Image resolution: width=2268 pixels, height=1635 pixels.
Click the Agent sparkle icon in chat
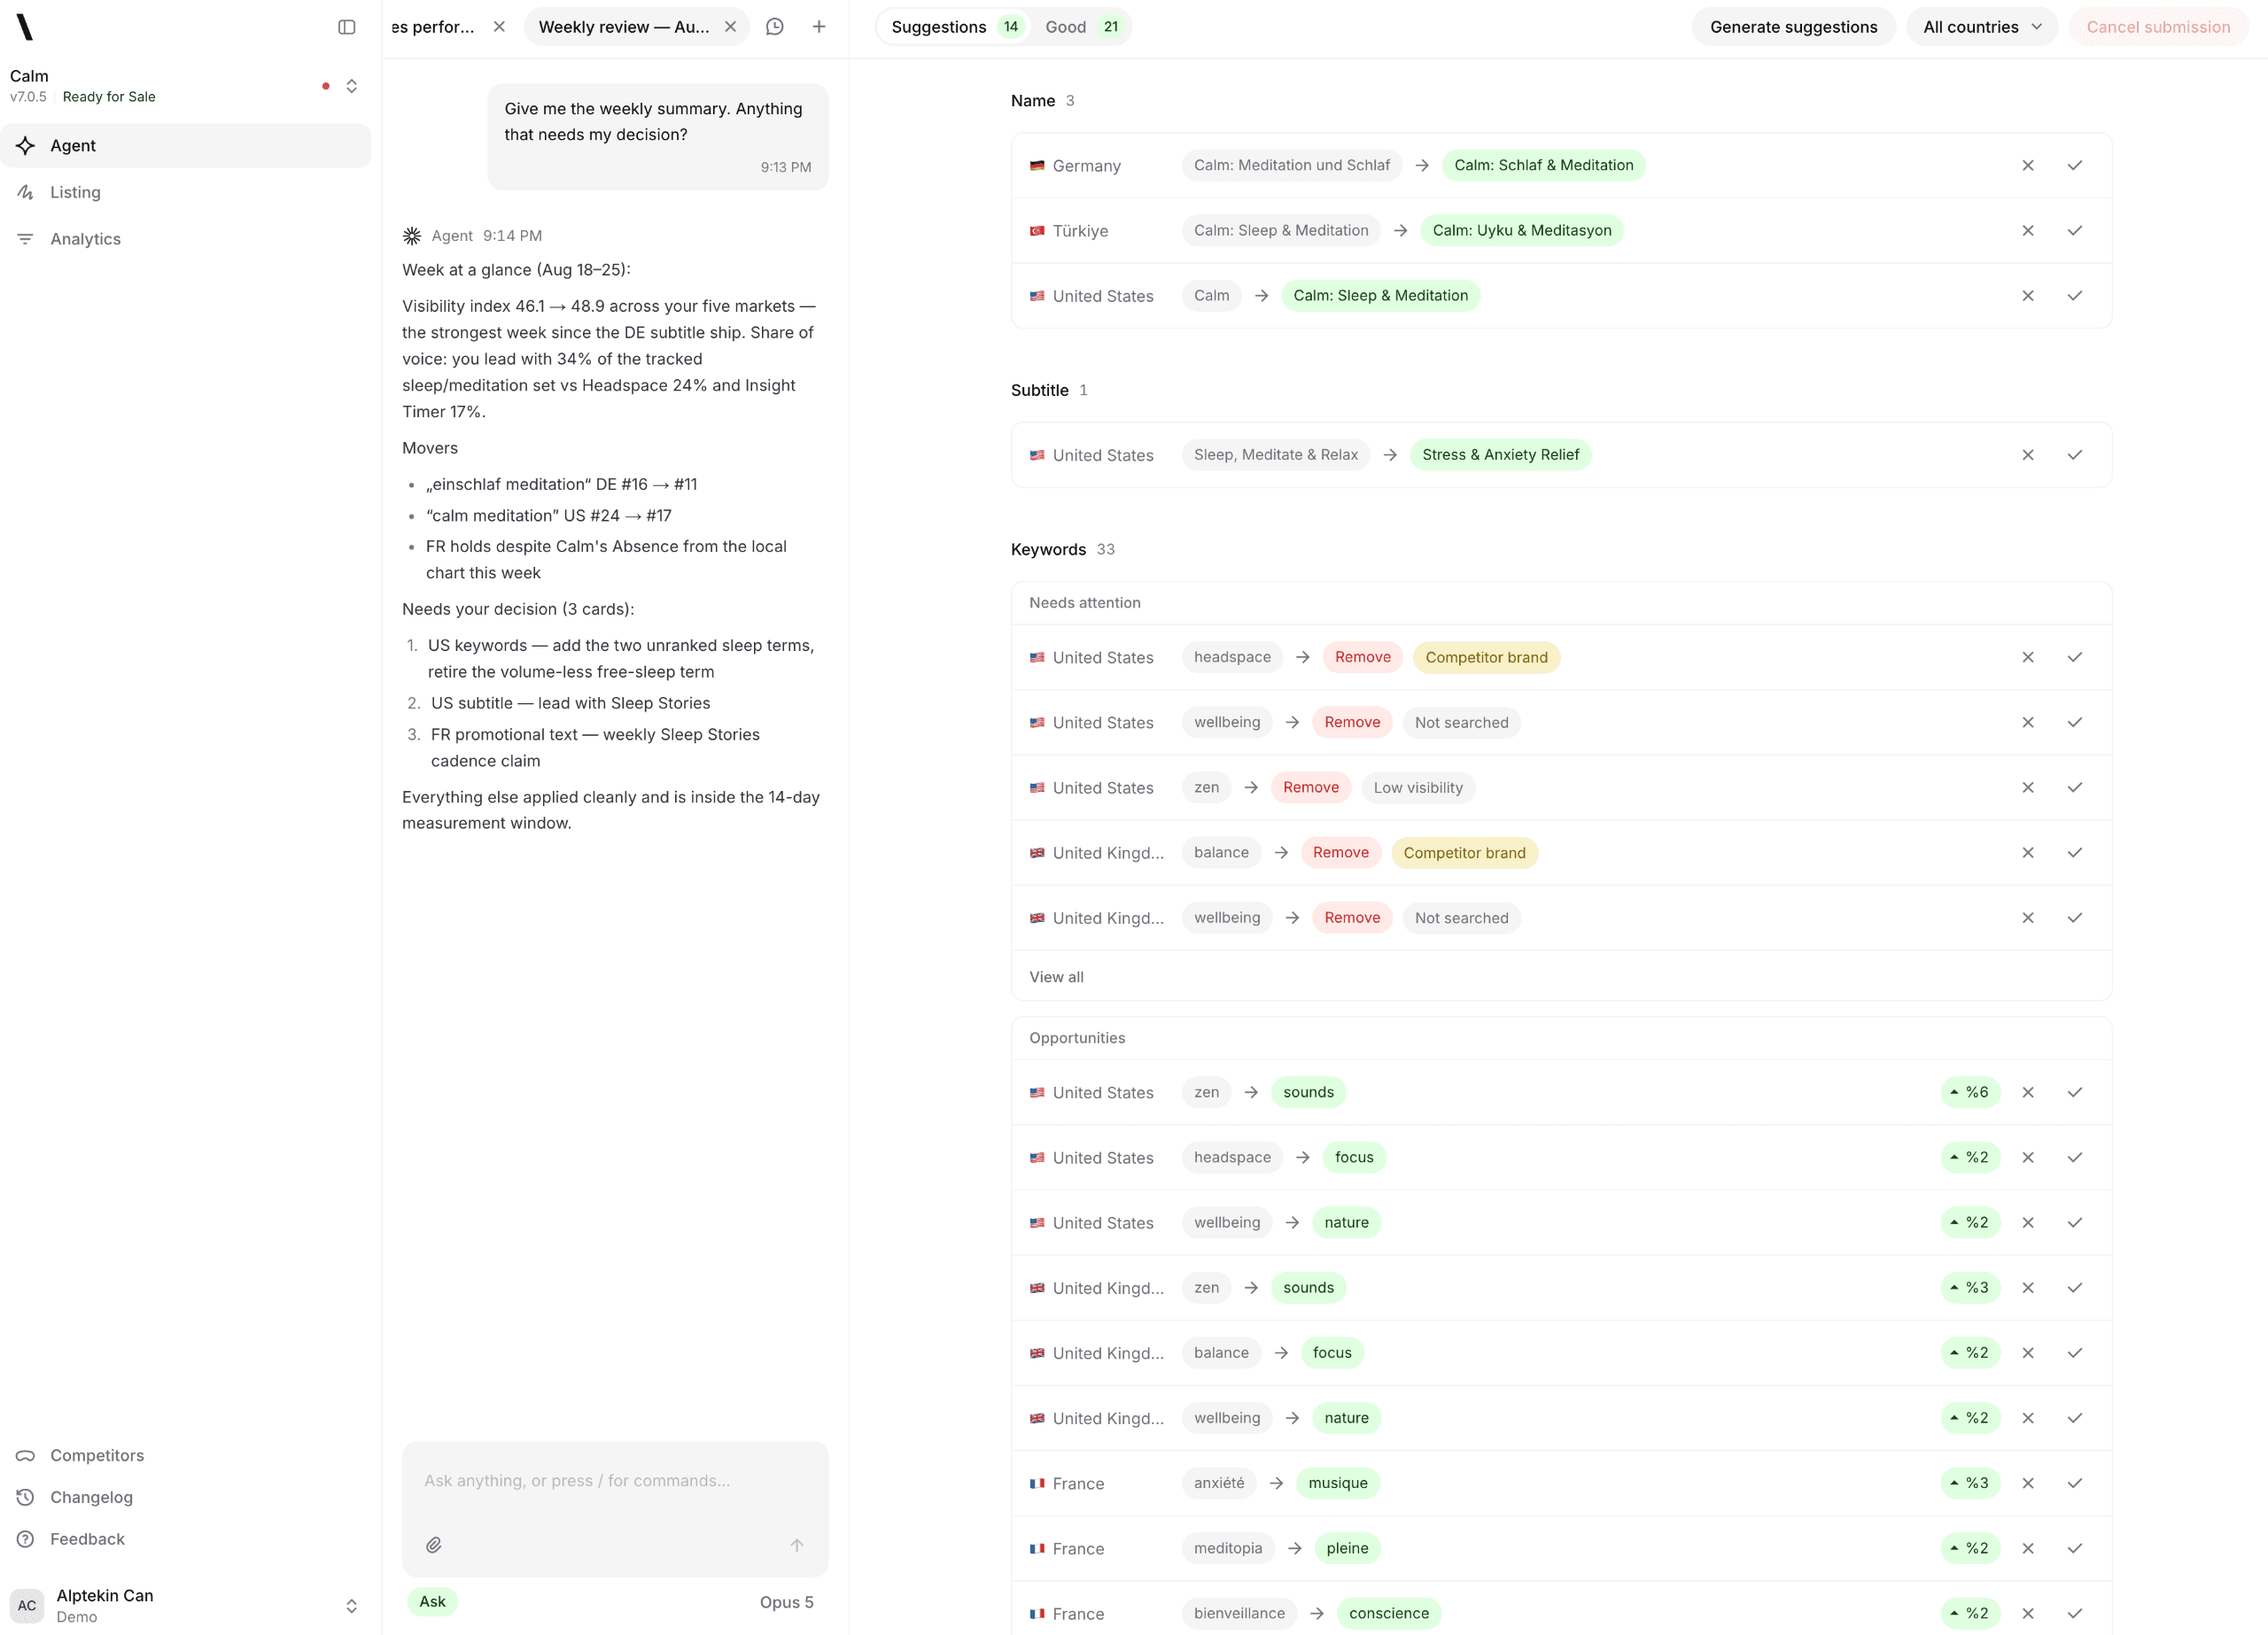pyautogui.click(x=412, y=236)
